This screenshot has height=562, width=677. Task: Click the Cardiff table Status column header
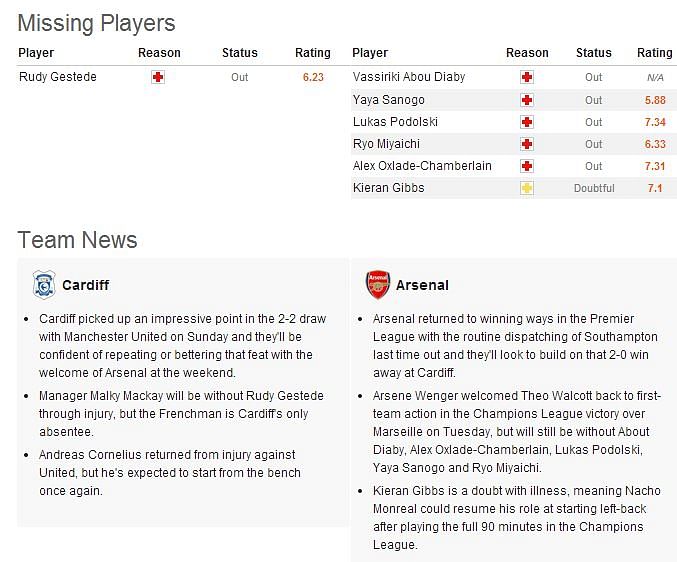coord(240,53)
